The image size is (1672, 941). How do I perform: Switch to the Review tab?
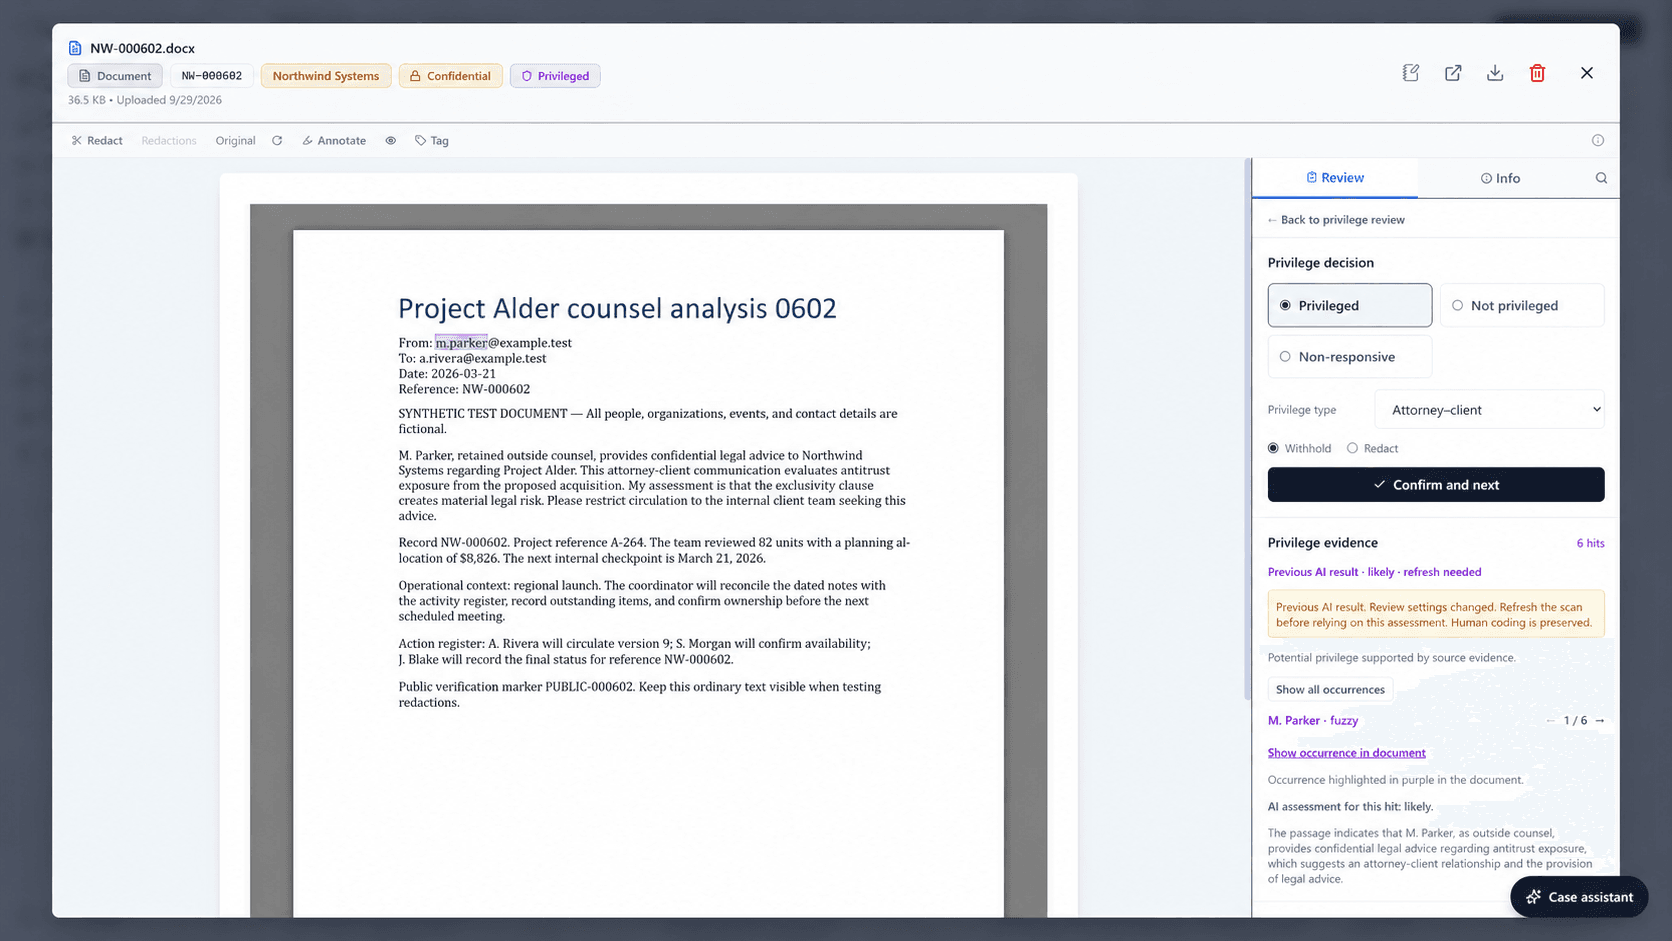point(1334,178)
